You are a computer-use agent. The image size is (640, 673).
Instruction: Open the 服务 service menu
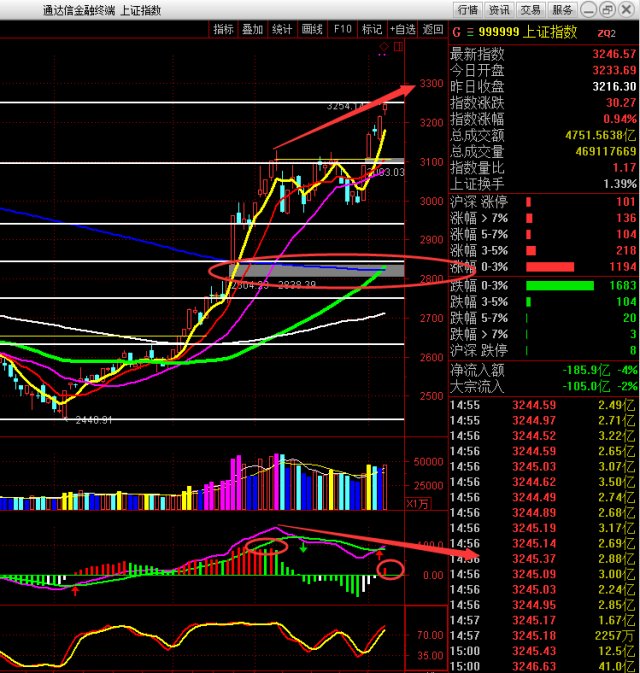click(563, 9)
